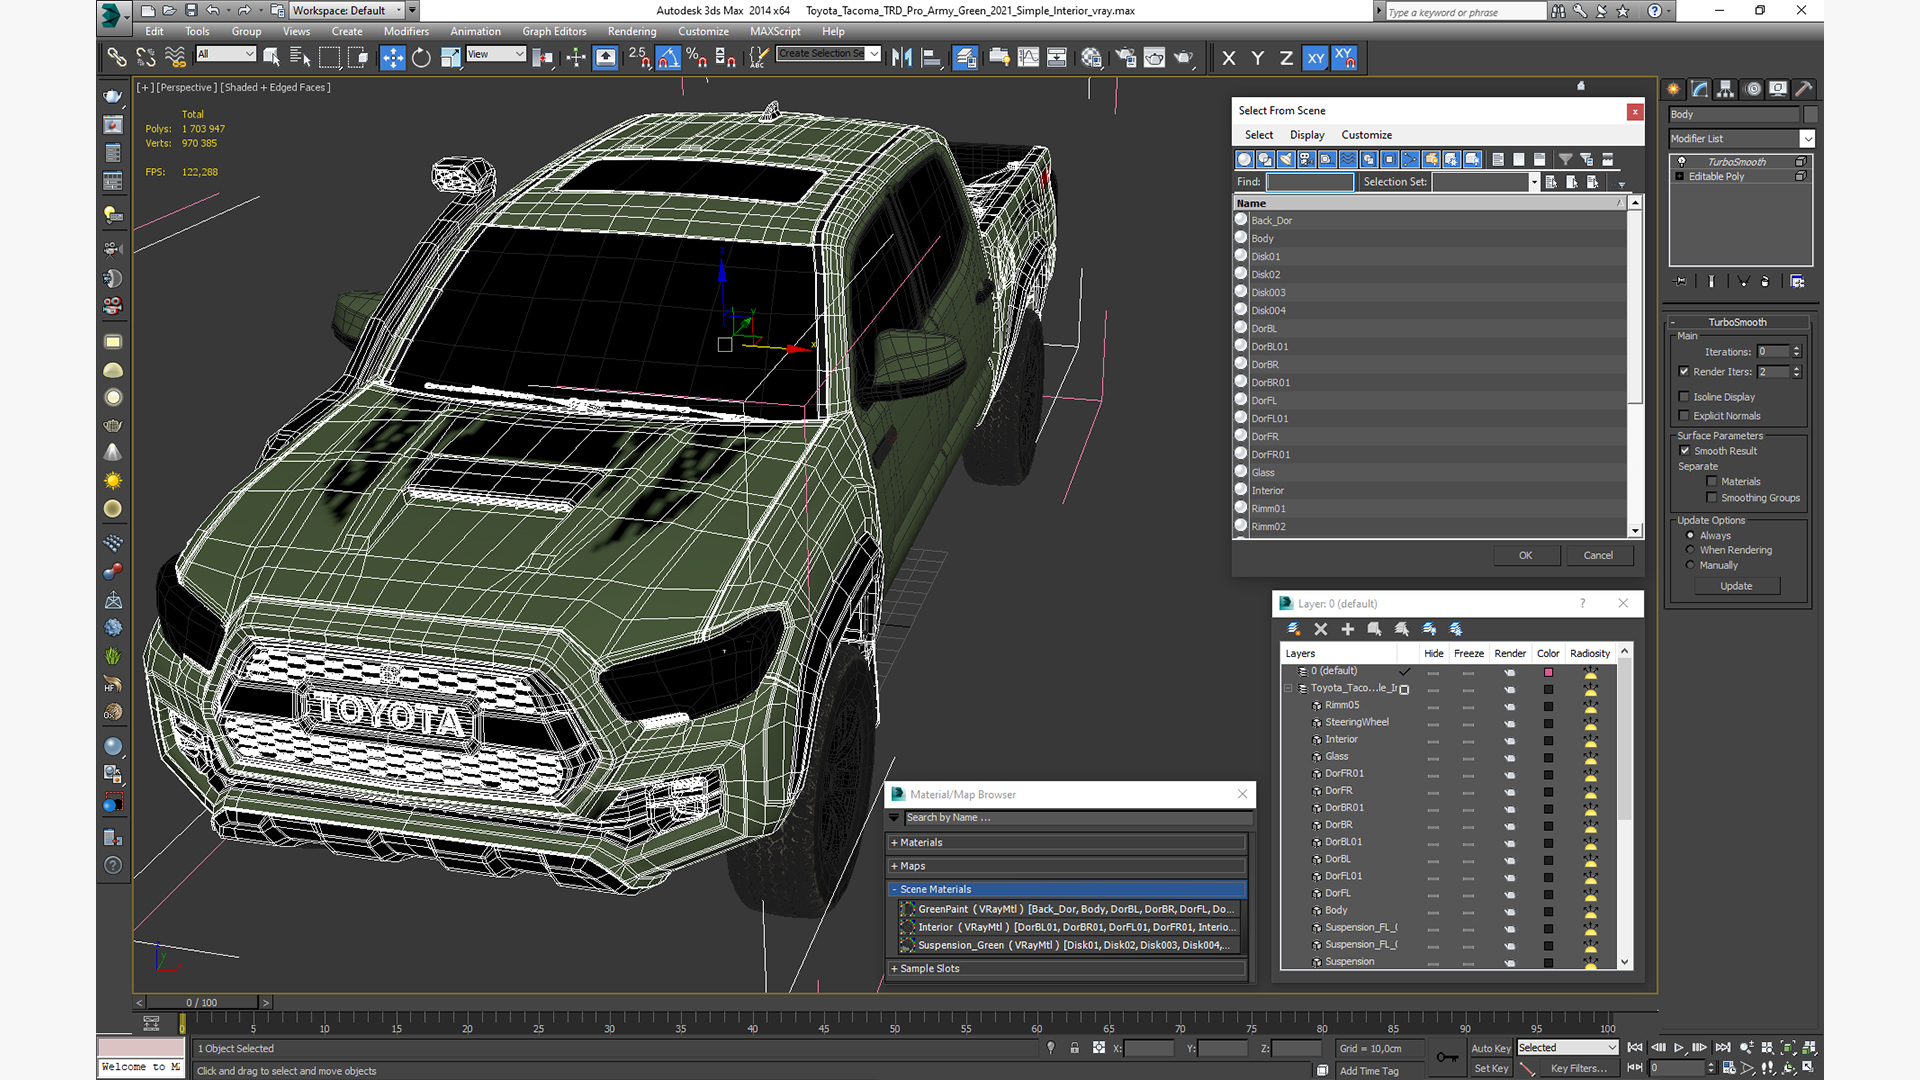This screenshot has height=1080, width=1920.
Task: Open the Display menu in Select From Scene
Action: (1307, 135)
